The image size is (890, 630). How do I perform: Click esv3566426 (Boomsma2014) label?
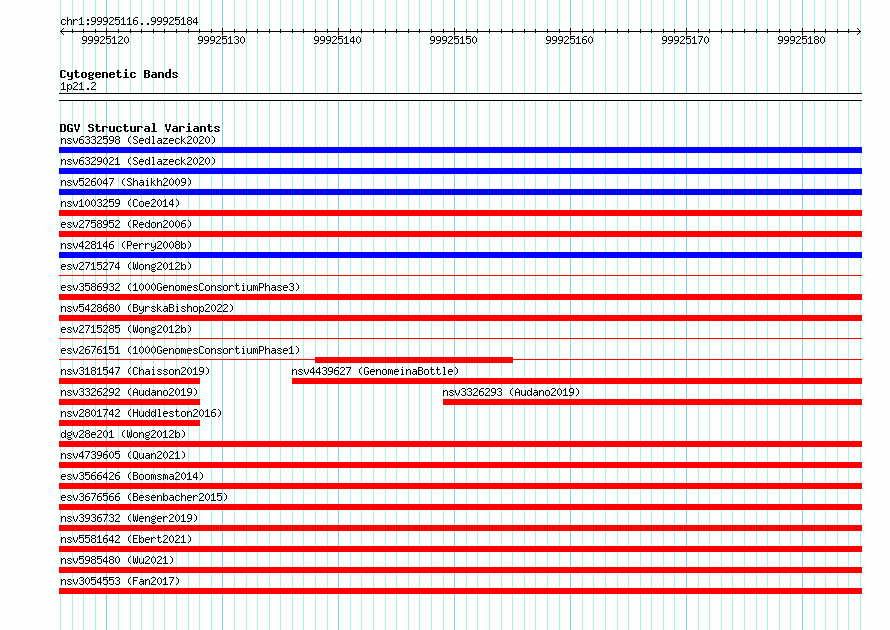[132, 476]
